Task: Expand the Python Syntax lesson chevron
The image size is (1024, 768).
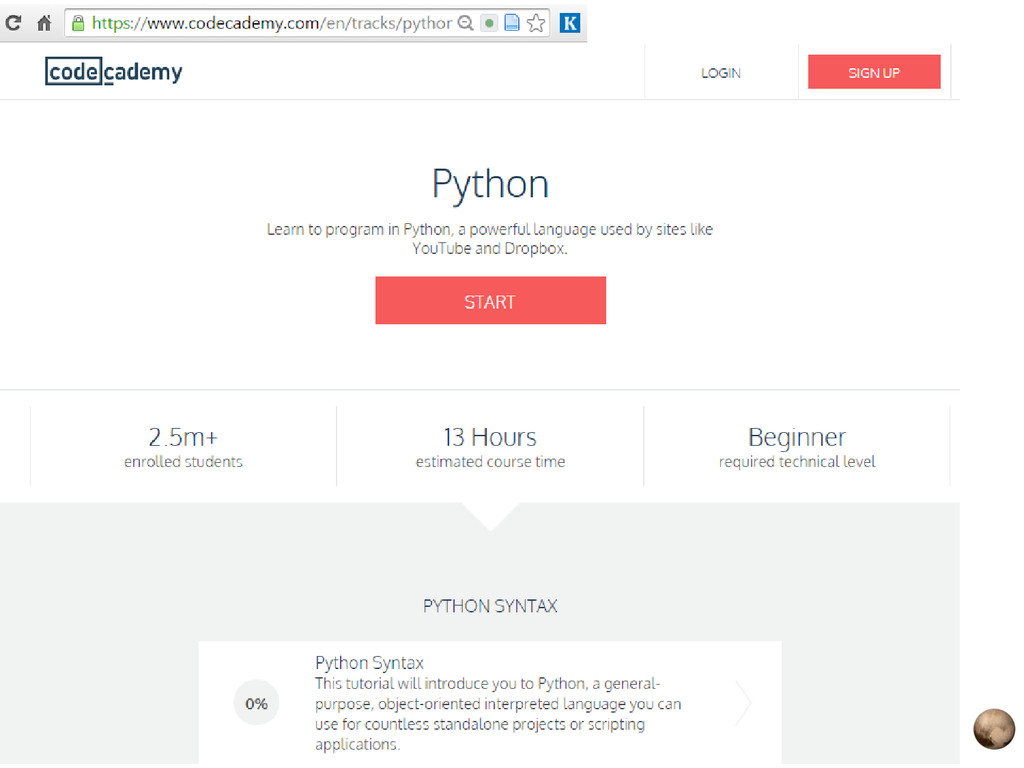Action: (x=743, y=703)
